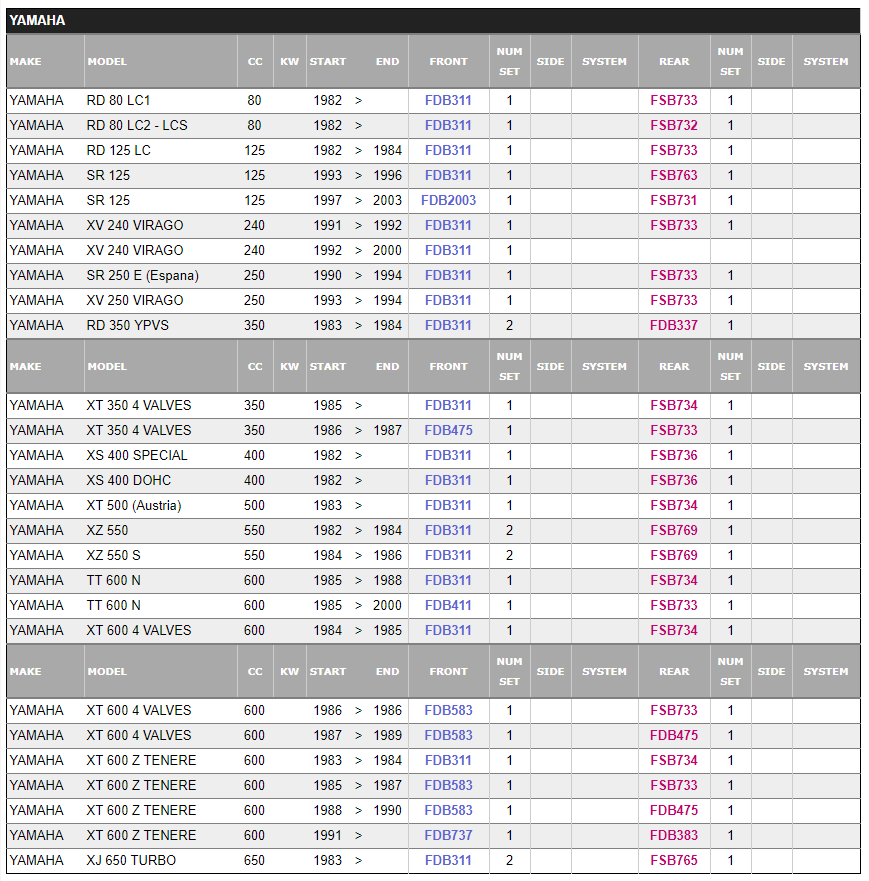Click FDB311 front link in RD 125 LC row
Image resolution: width=869 pixels, height=881 pixels.
click(x=448, y=151)
